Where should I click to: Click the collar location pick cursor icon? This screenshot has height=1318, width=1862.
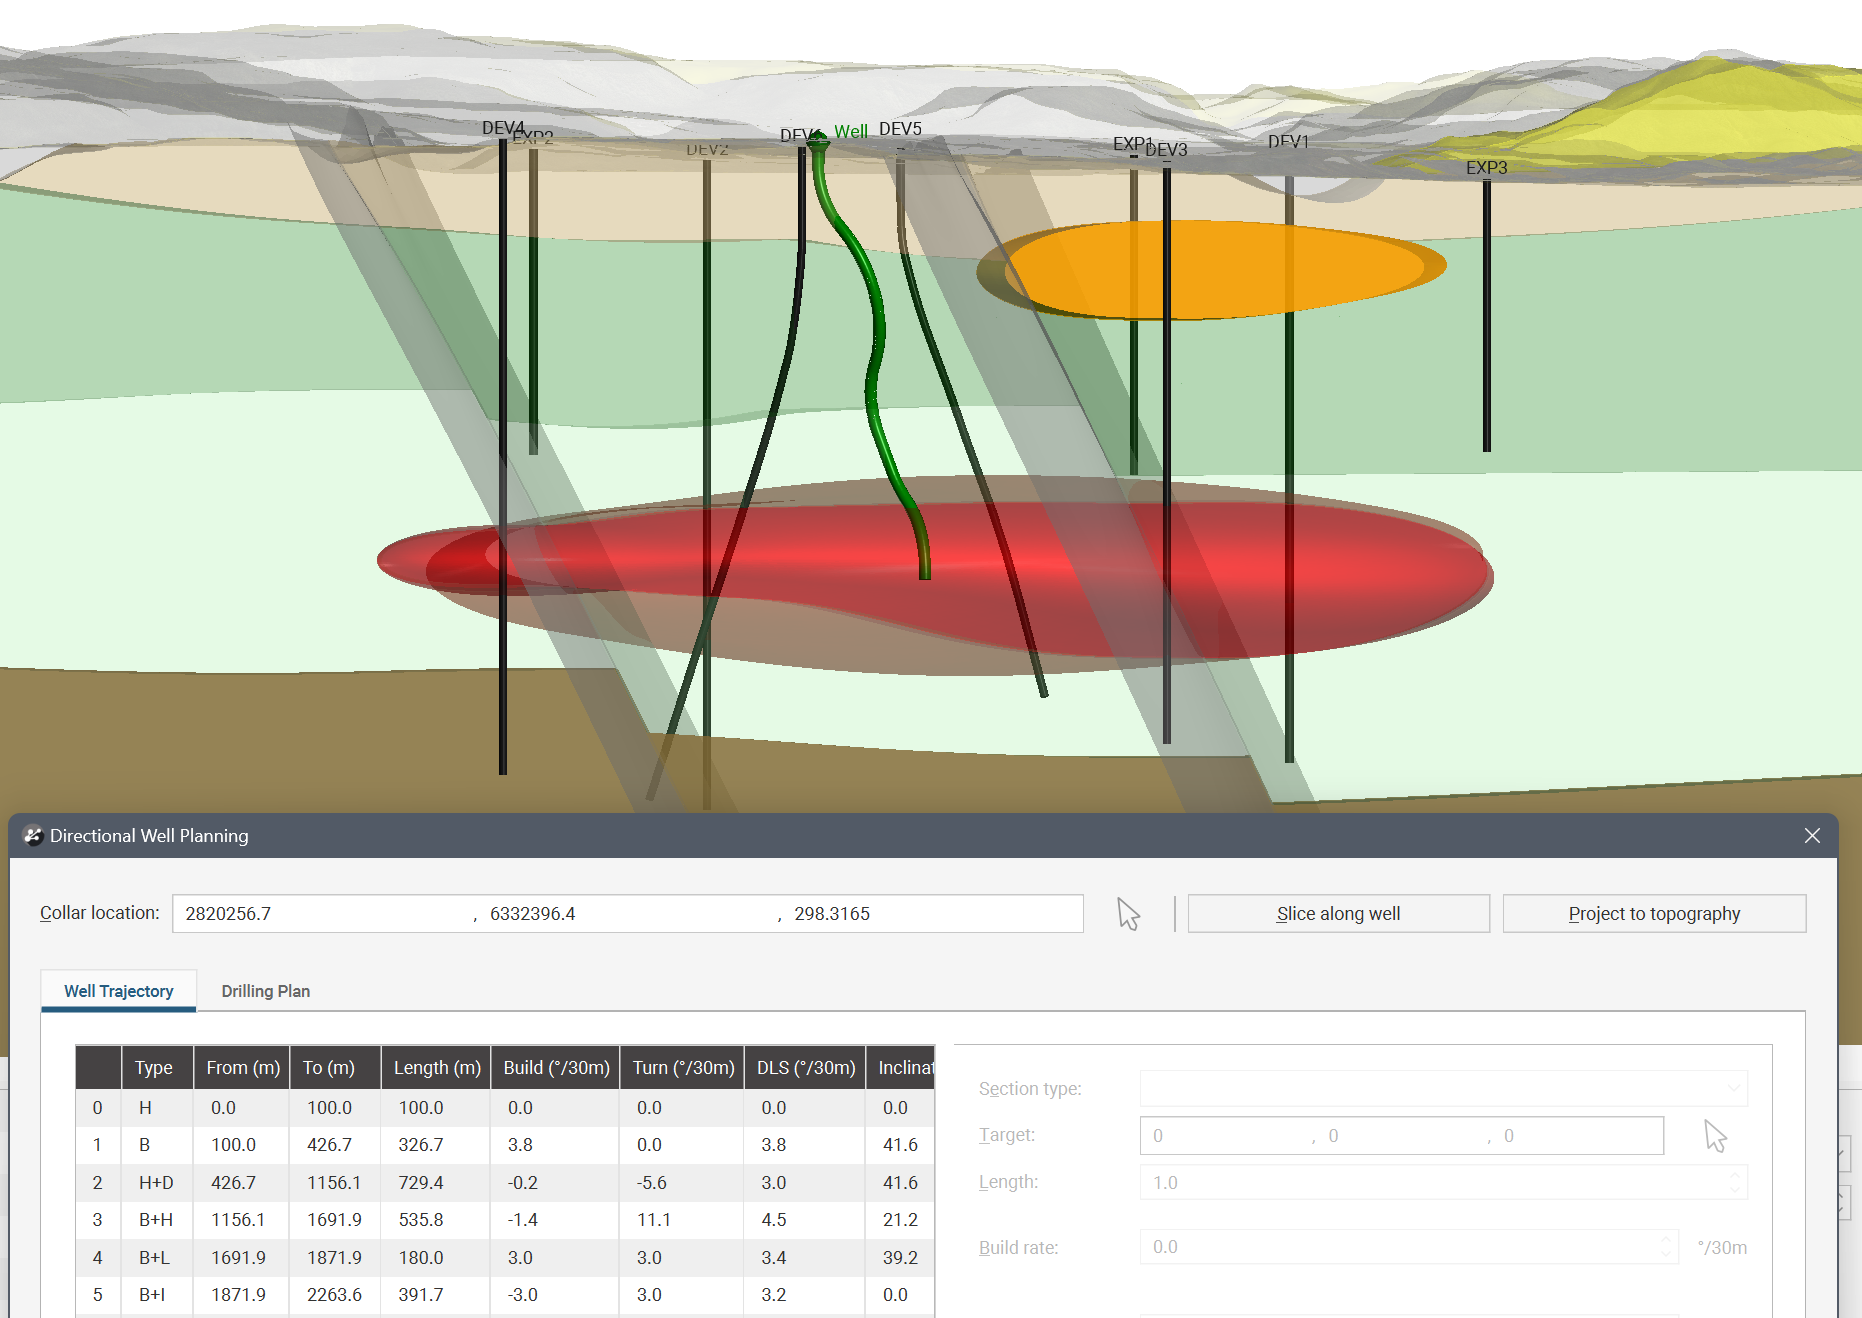point(1128,914)
